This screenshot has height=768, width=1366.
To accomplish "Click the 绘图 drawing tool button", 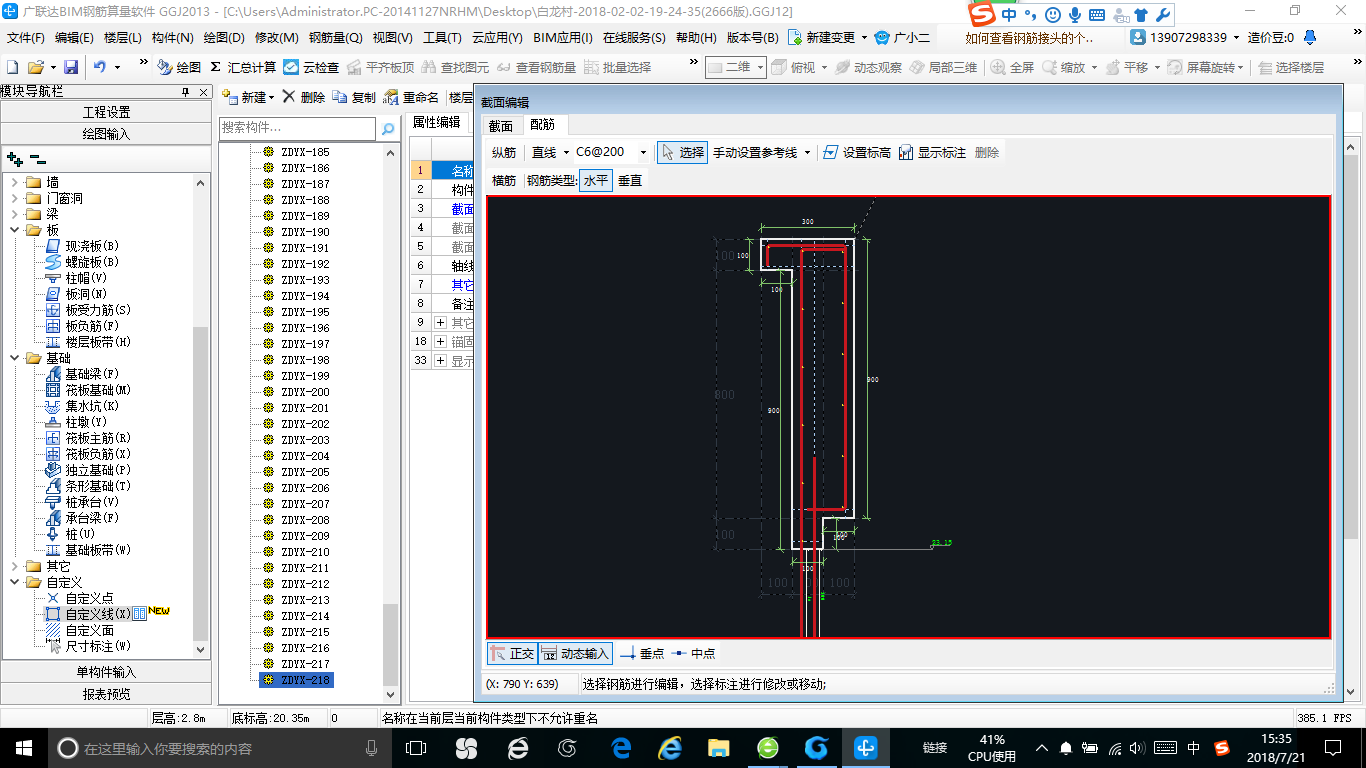I will [179, 67].
